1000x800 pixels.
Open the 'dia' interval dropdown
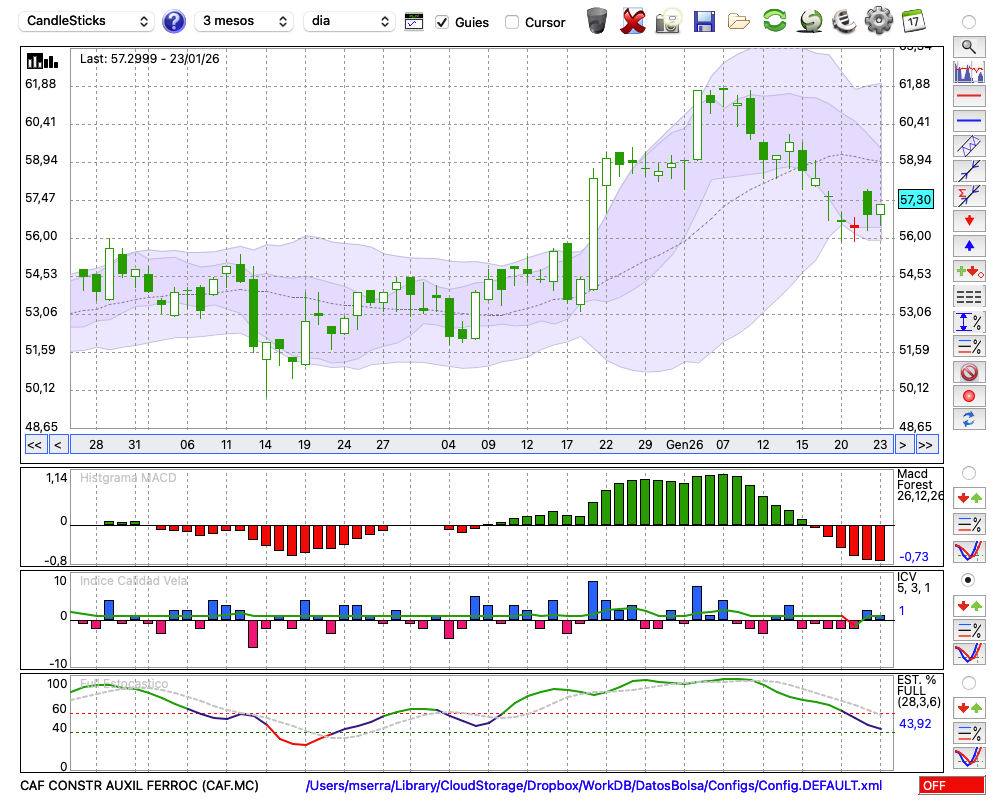coord(349,21)
